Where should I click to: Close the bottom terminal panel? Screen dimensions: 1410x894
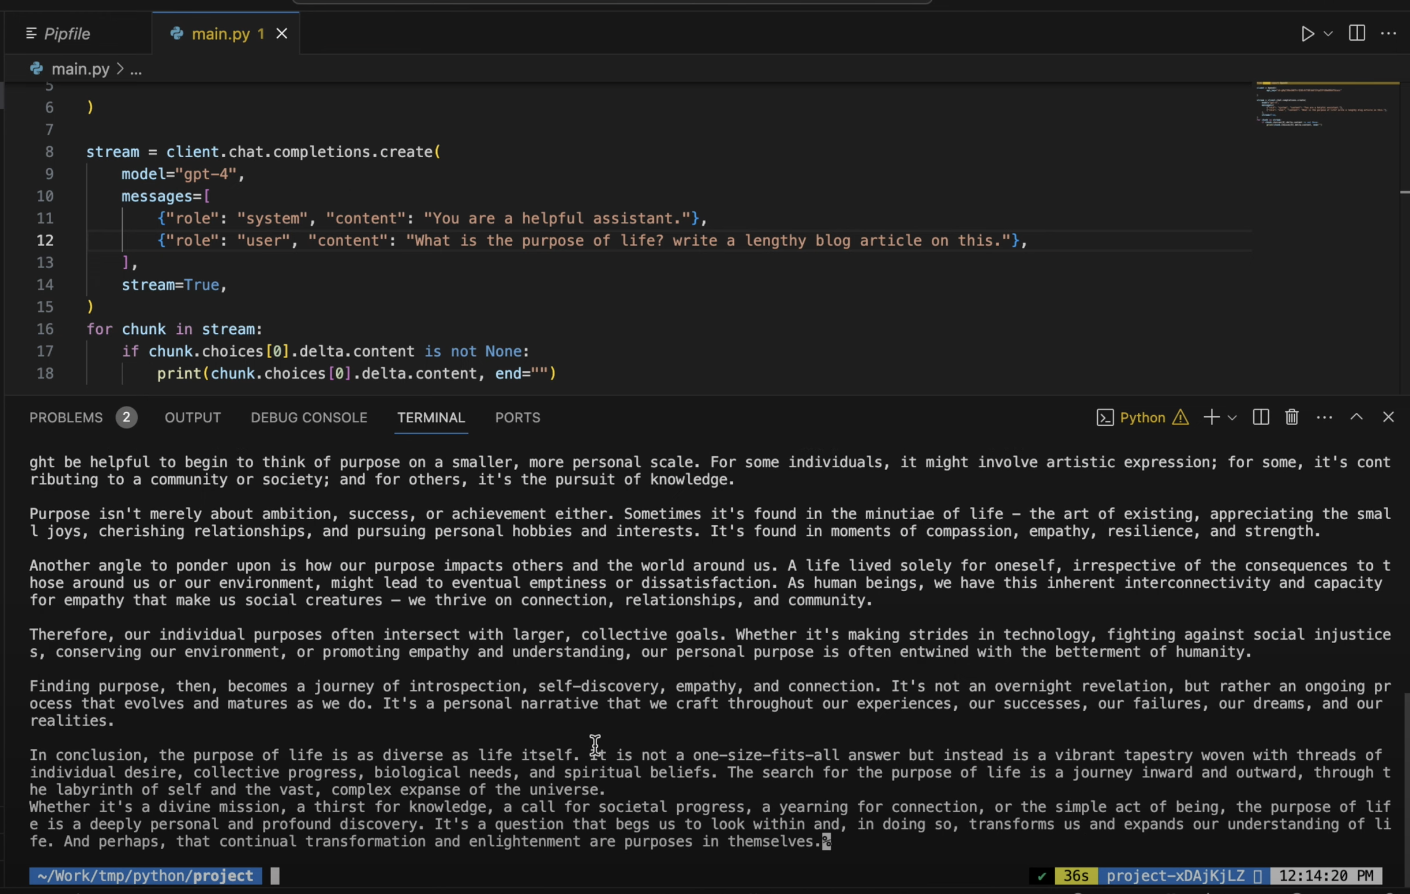tap(1388, 417)
